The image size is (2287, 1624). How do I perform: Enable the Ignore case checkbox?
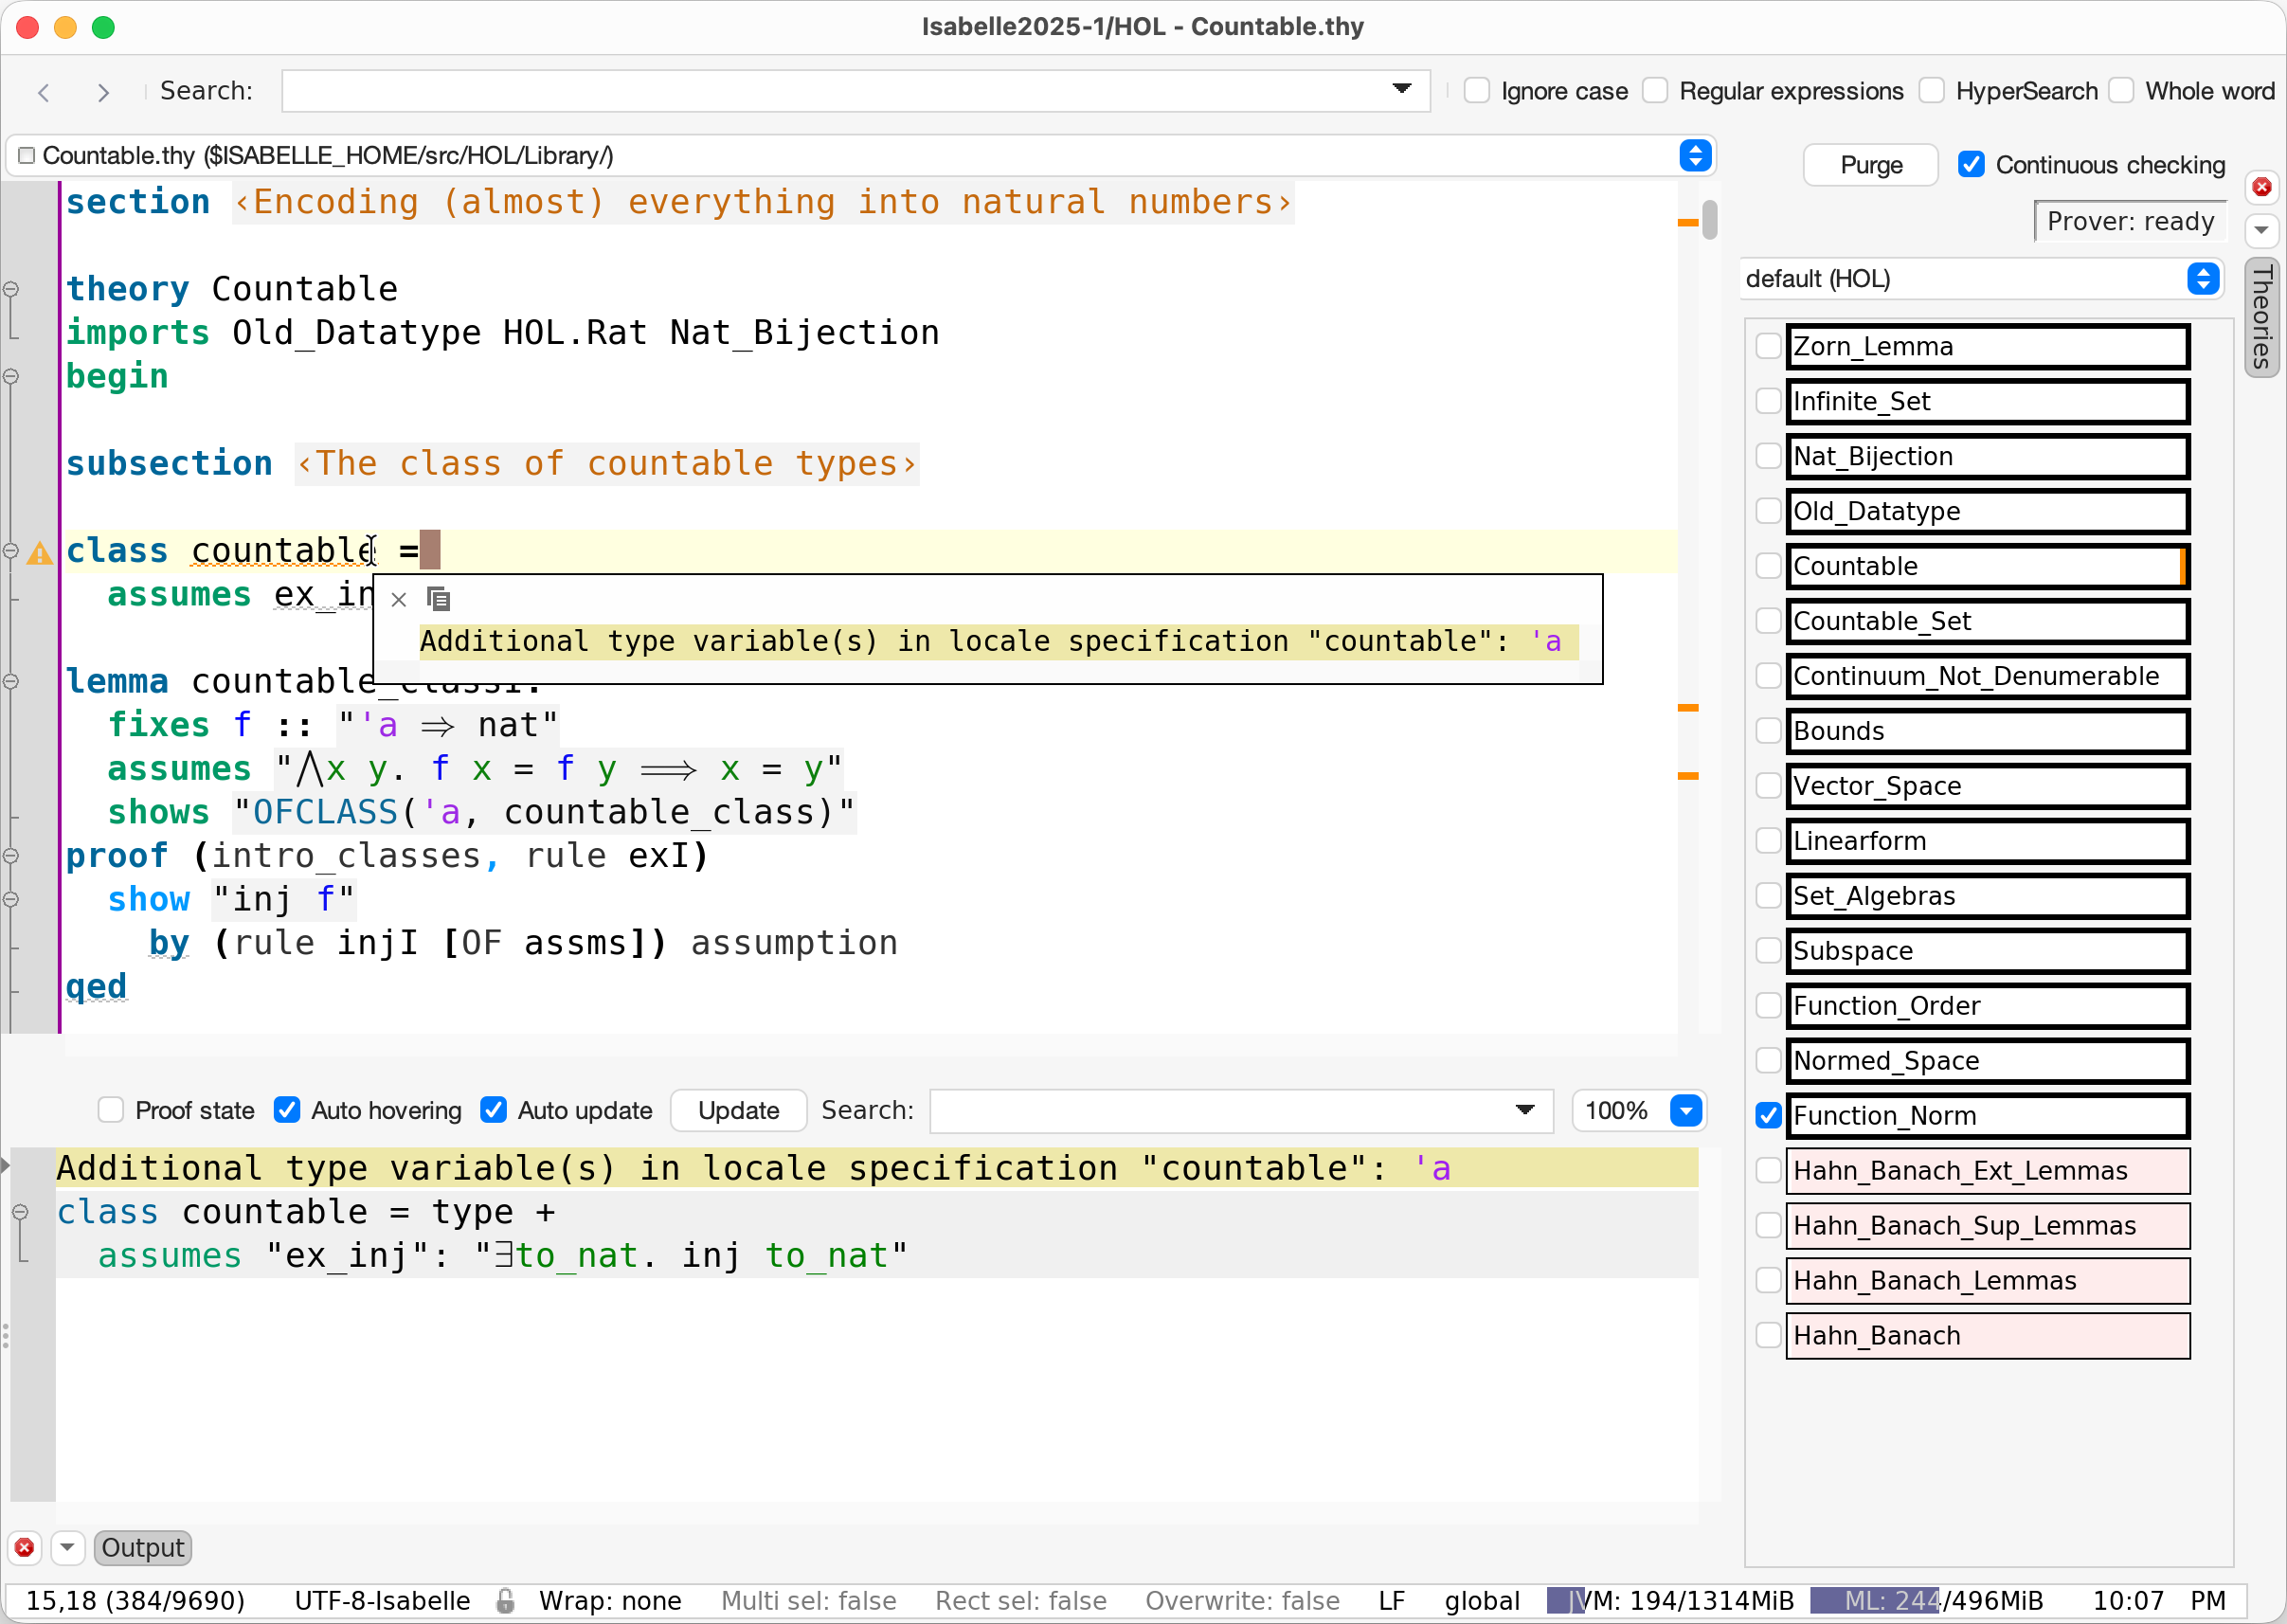pos(1476,91)
